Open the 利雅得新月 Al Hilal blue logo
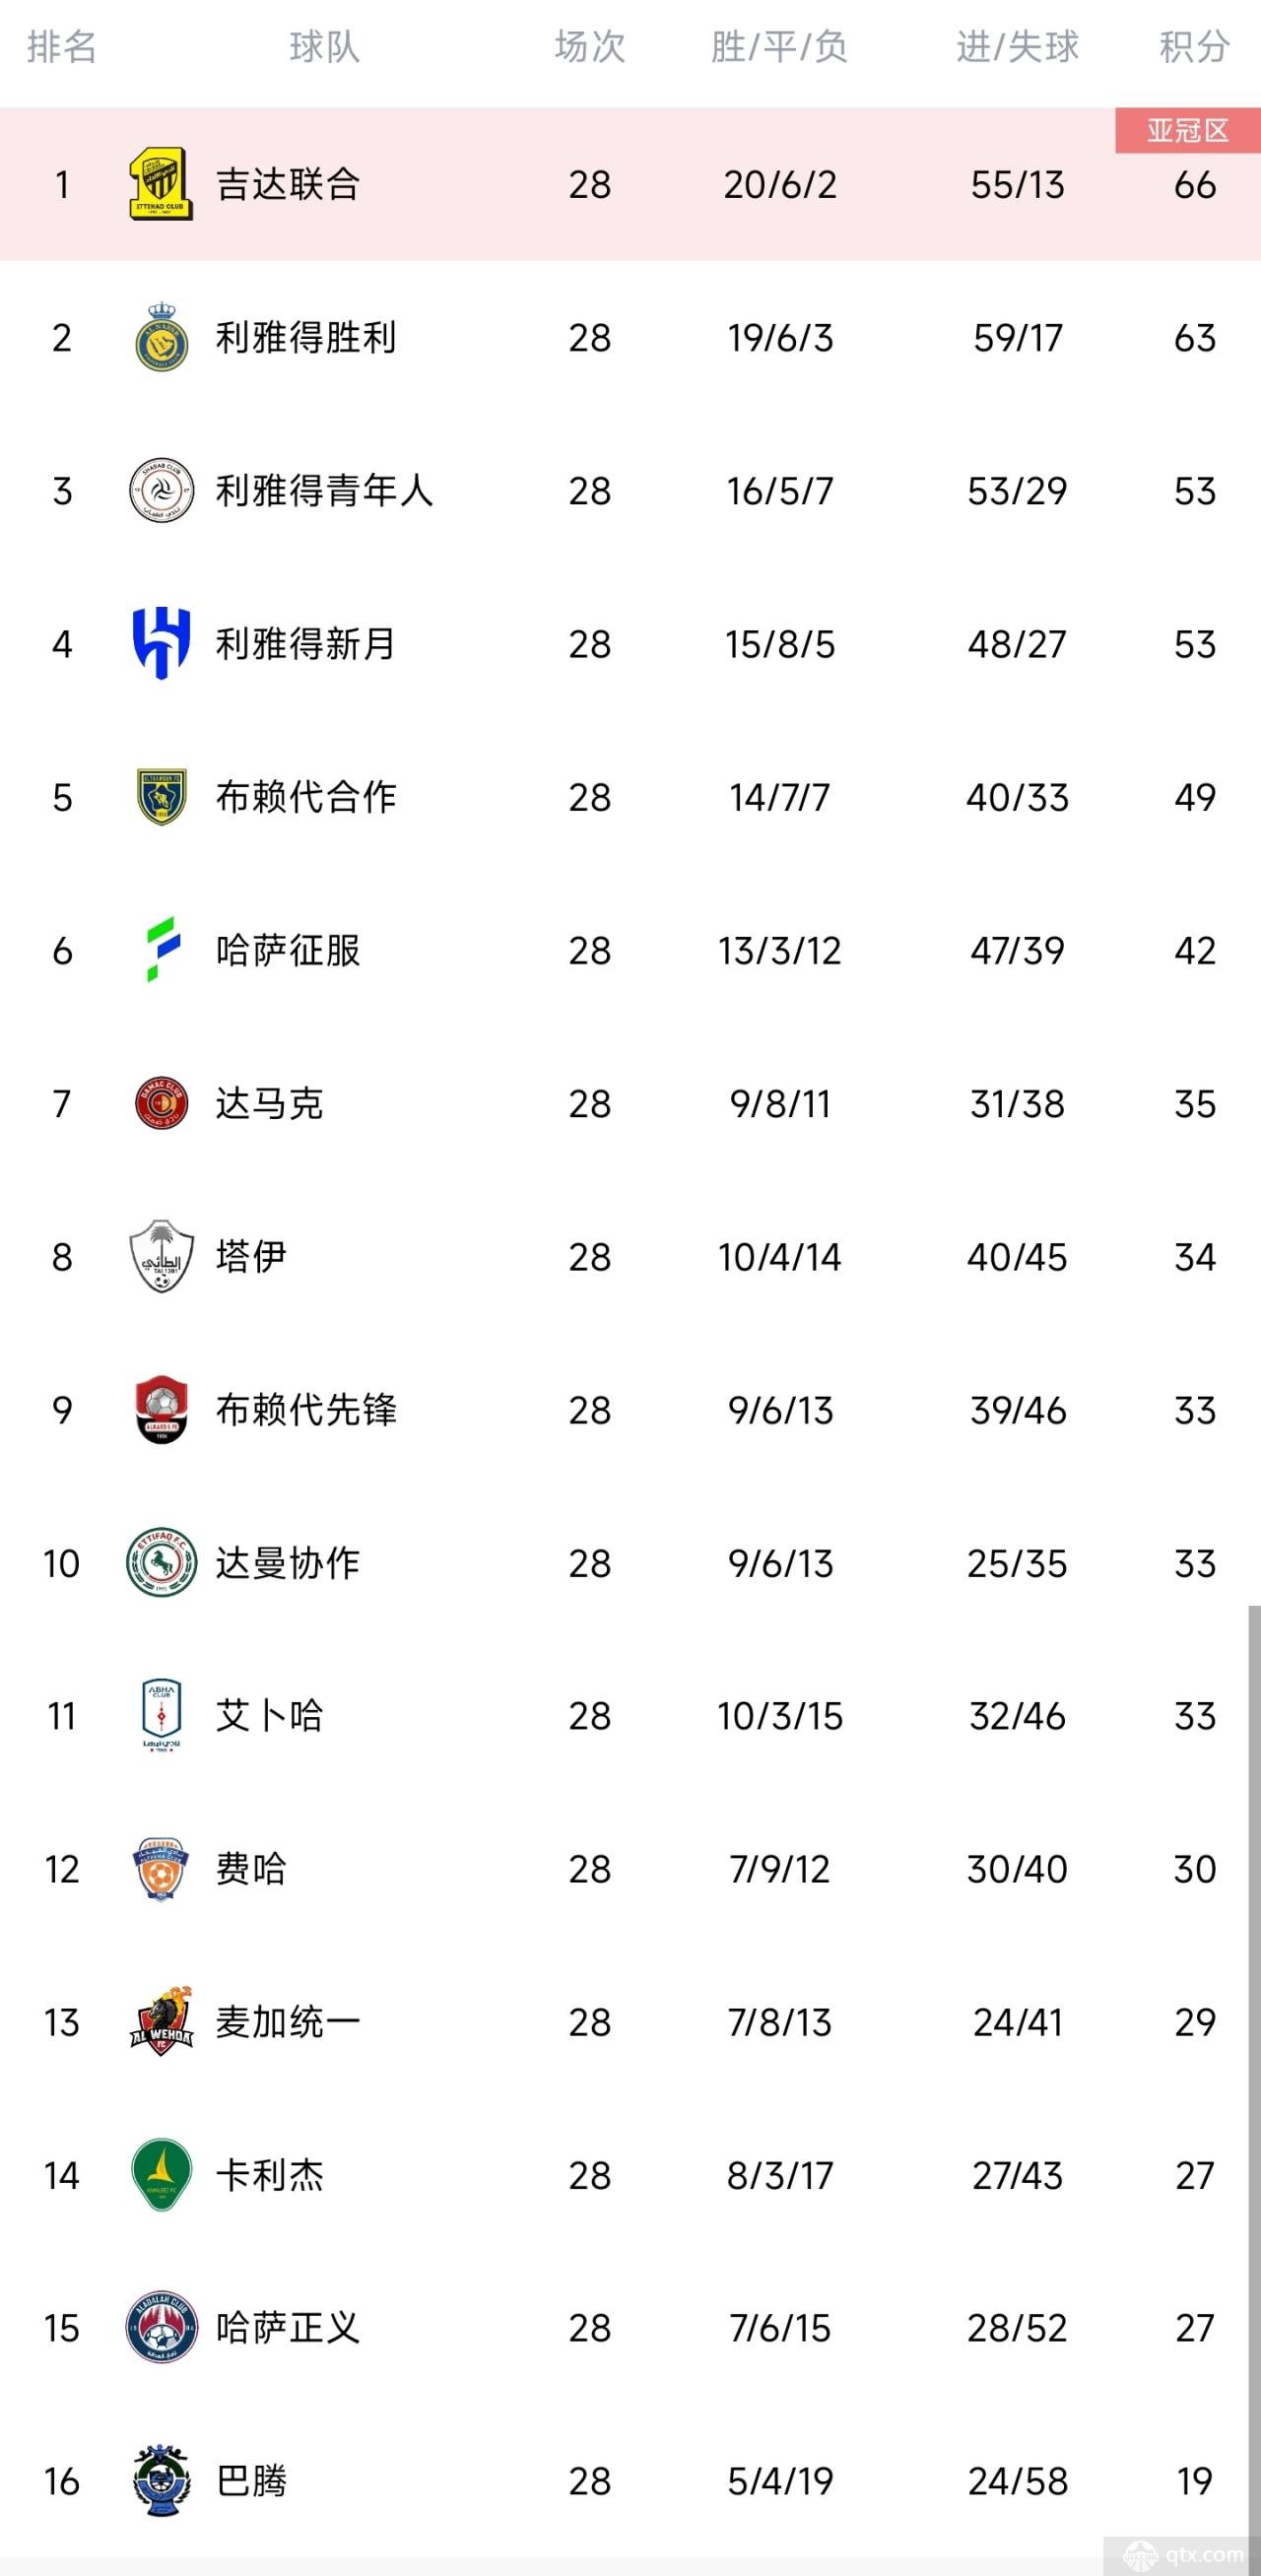This screenshot has width=1261, height=2576. 161,643
